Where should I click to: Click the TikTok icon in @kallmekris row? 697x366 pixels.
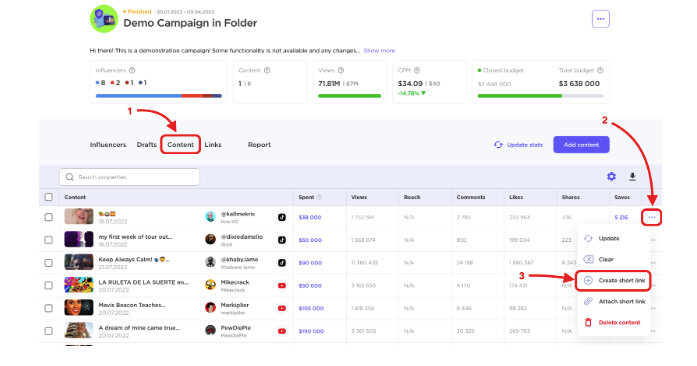click(282, 217)
